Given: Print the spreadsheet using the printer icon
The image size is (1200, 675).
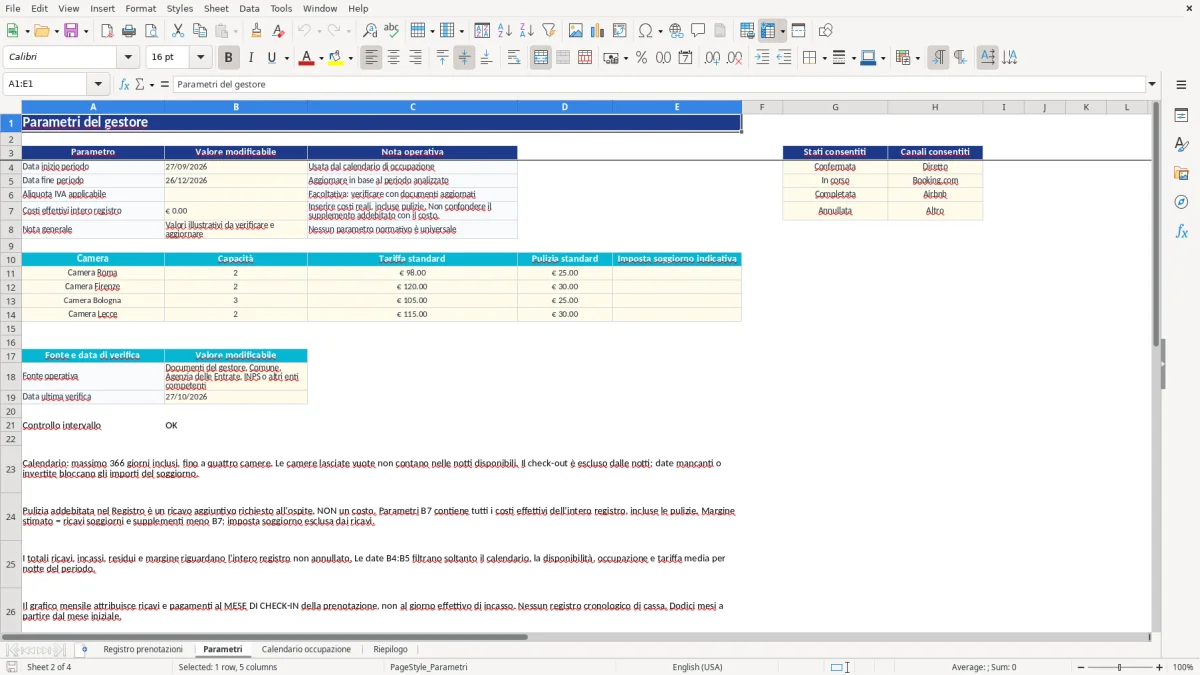Looking at the screenshot, I should 128,31.
